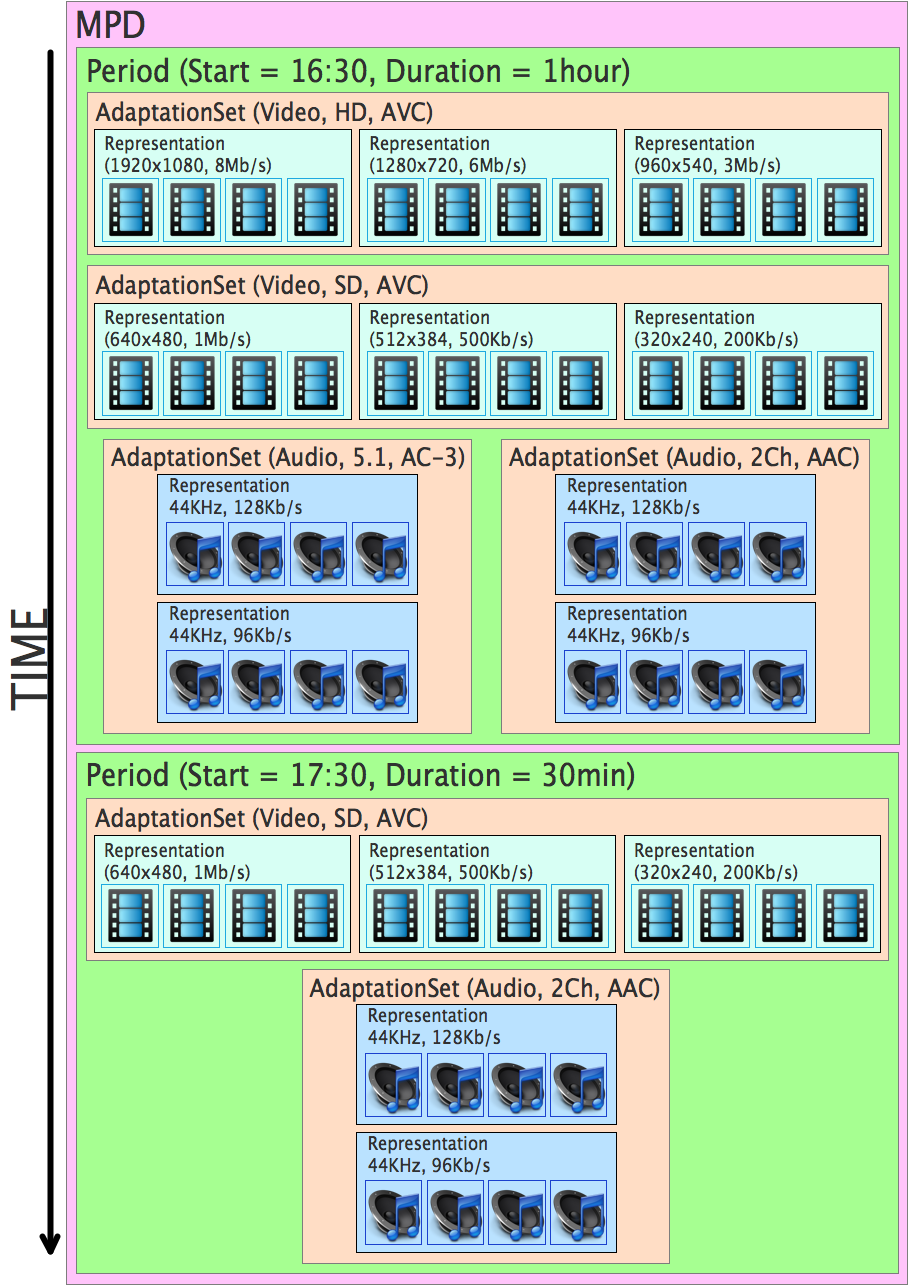Viewport: 908px width, 1286px height.
Task: Click the vertical TIME label
Action: 30,658
